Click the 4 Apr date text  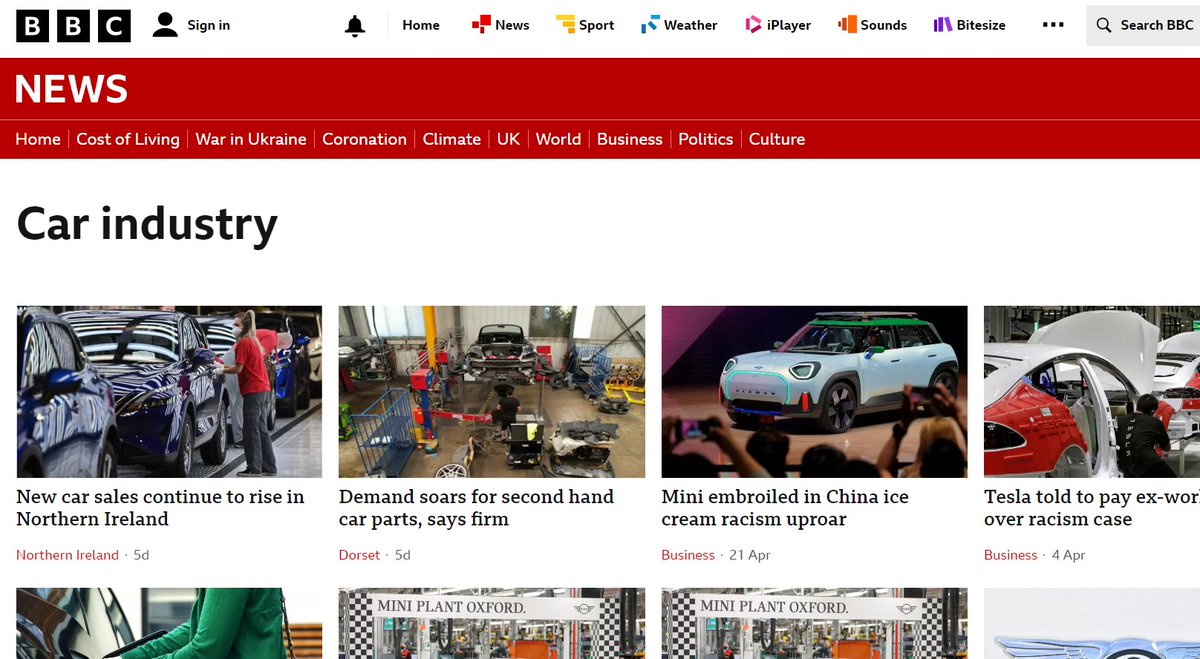click(x=1068, y=555)
